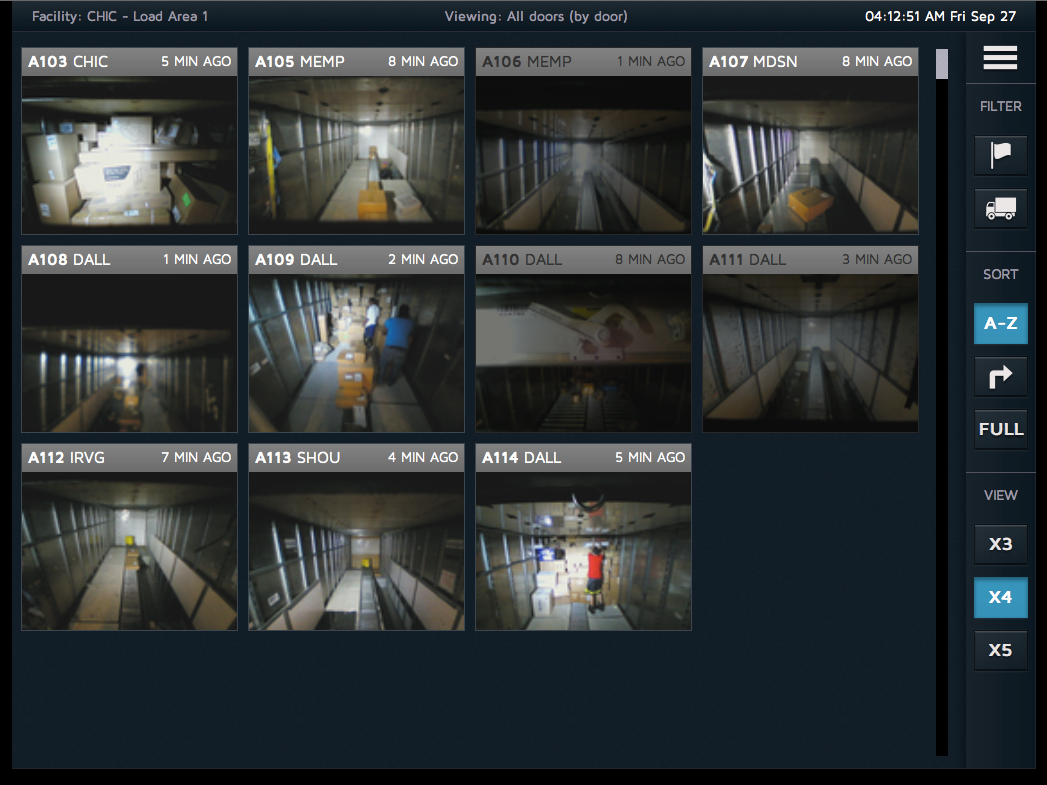
Task: Click the FILTER section label
Action: (1000, 106)
